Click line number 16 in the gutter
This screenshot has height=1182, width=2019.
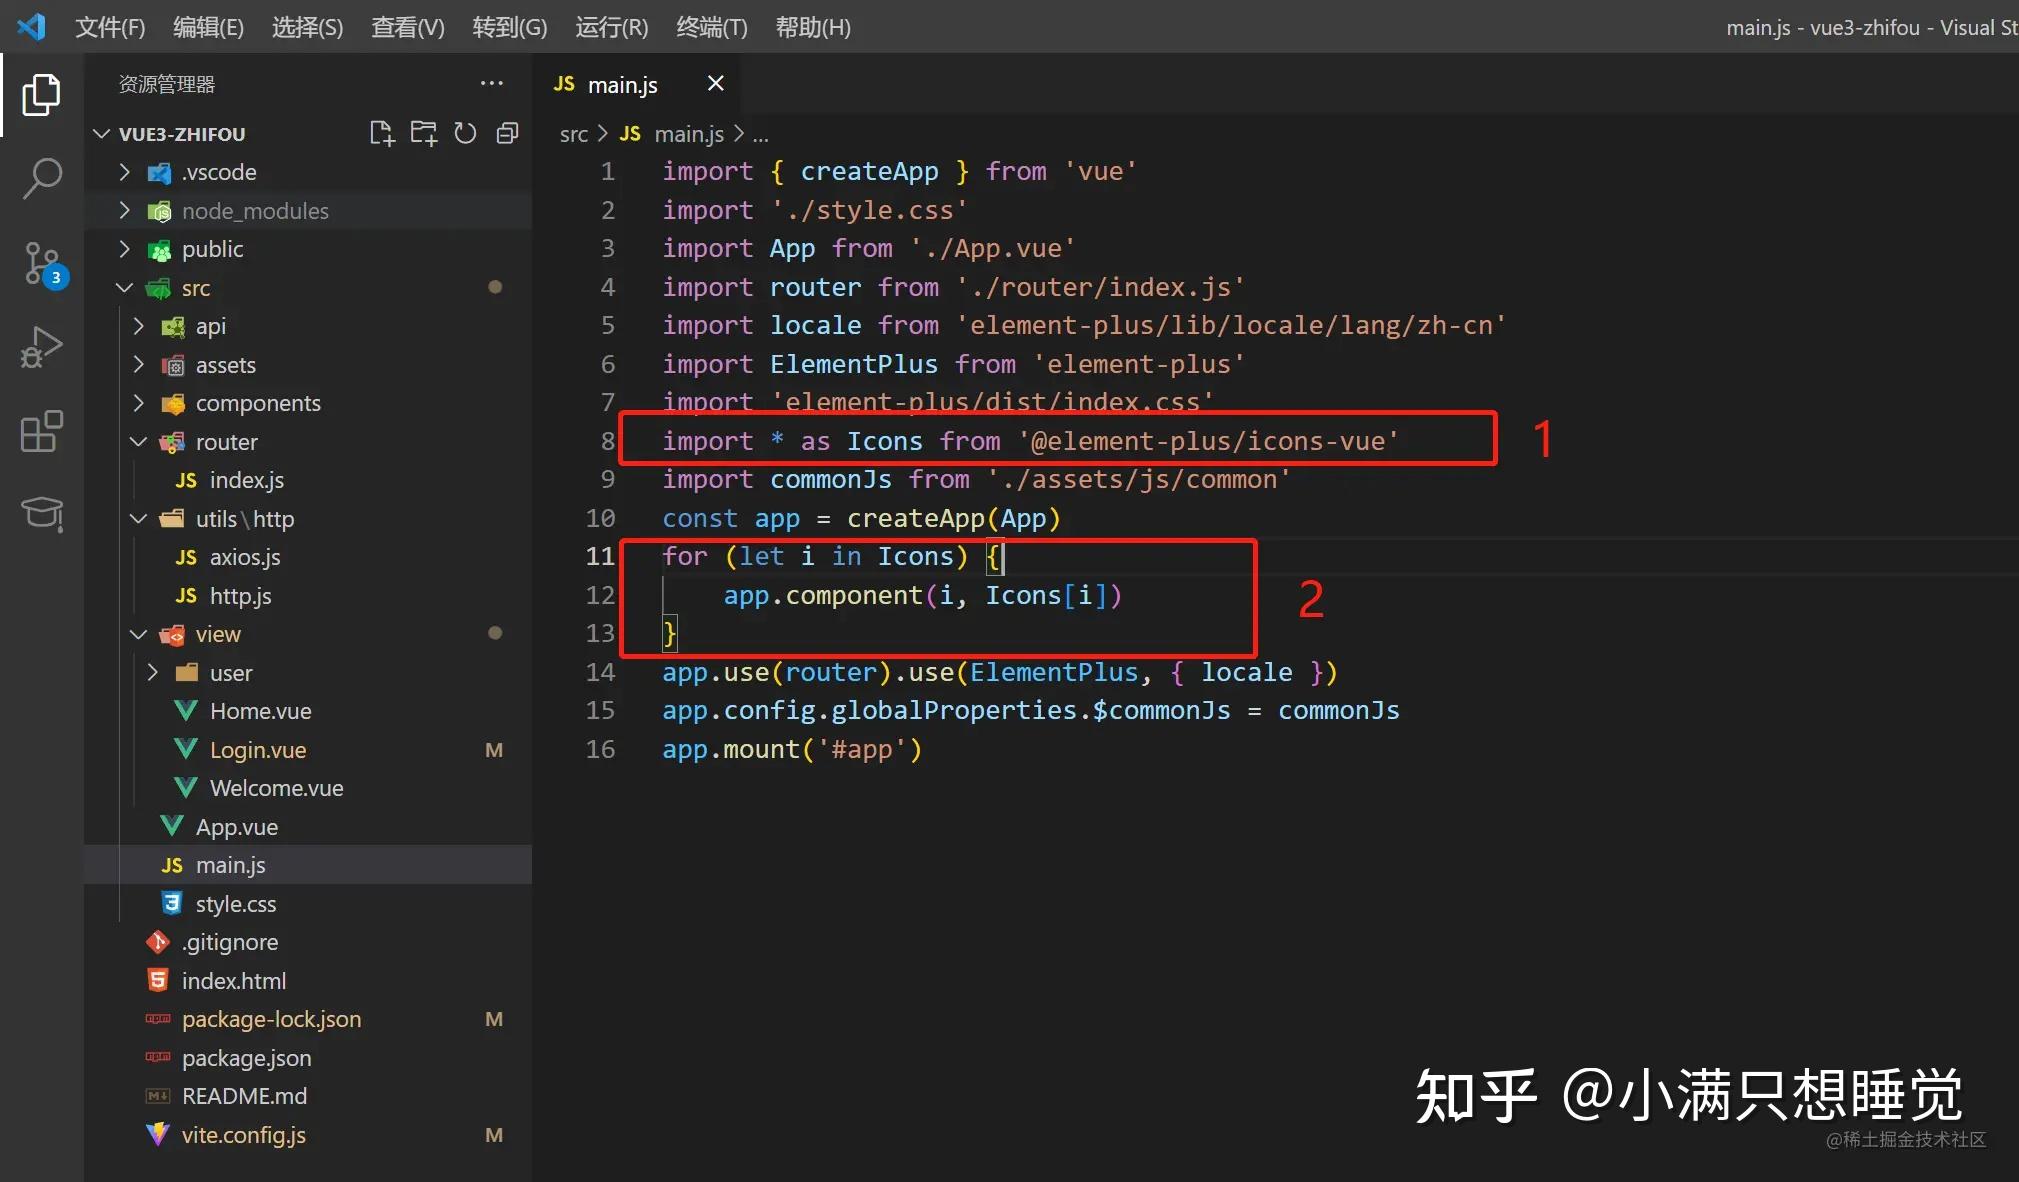(600, 749)
